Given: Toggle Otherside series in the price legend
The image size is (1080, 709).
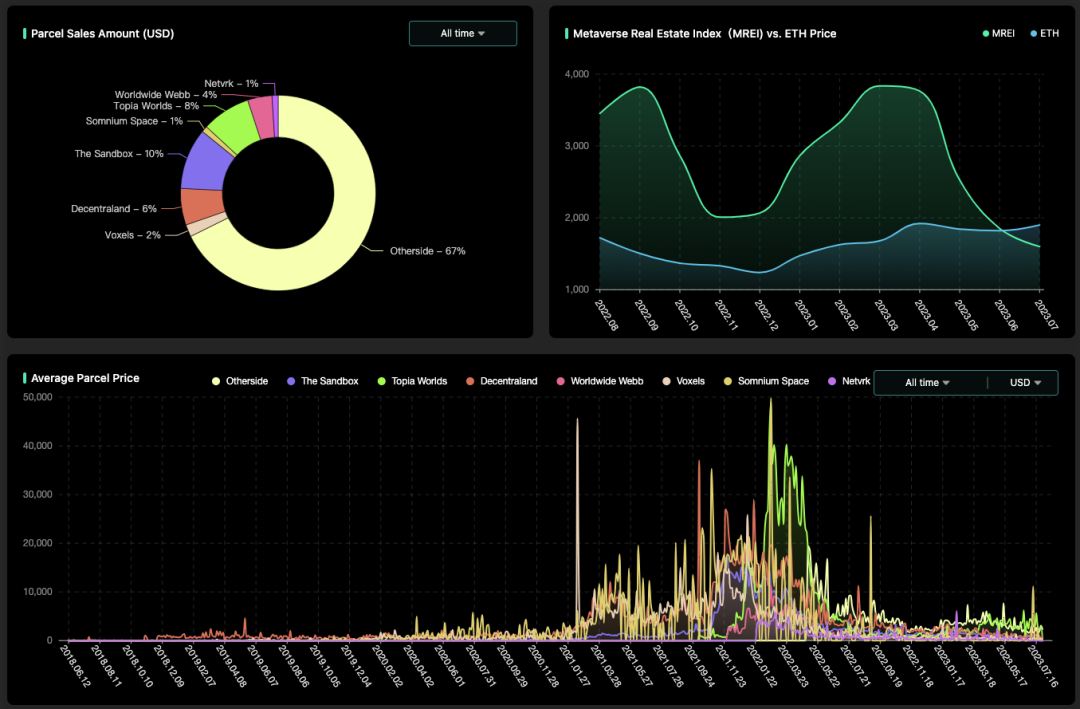Looking at the screenshot, I should pos(240,381).
